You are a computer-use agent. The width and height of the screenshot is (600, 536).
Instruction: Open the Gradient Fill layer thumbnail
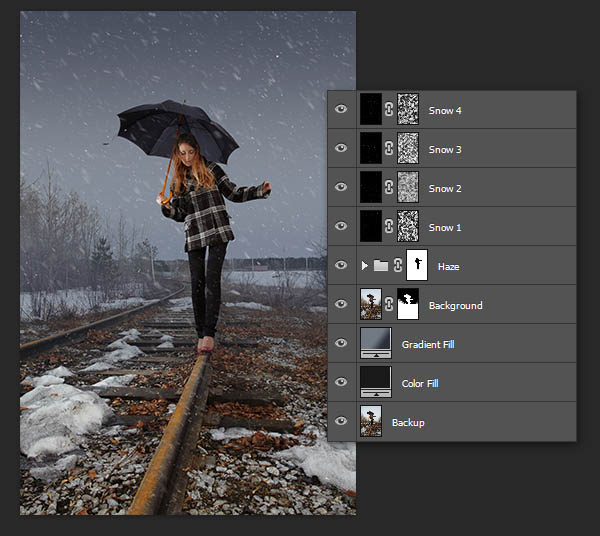tap(376, 343)
